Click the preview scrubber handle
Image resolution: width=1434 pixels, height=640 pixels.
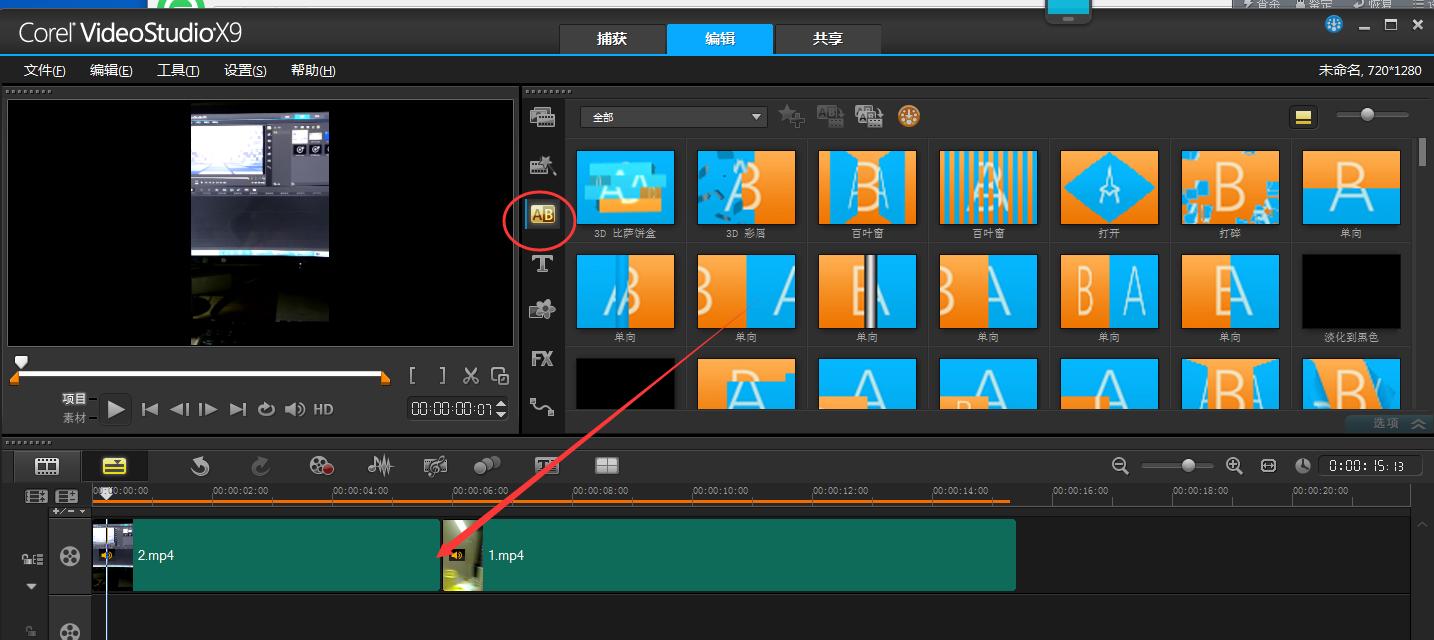coord(21,361)
